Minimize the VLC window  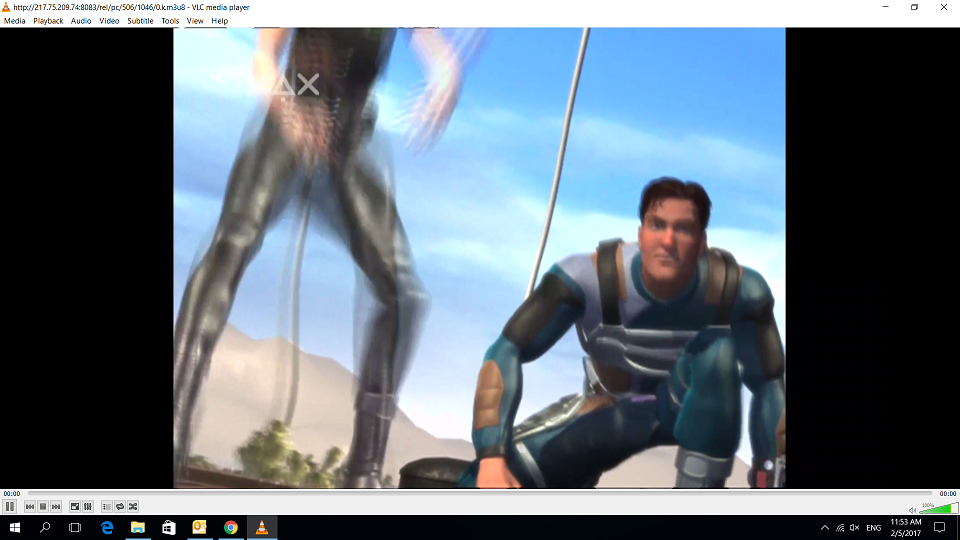[x=885, y=7]
